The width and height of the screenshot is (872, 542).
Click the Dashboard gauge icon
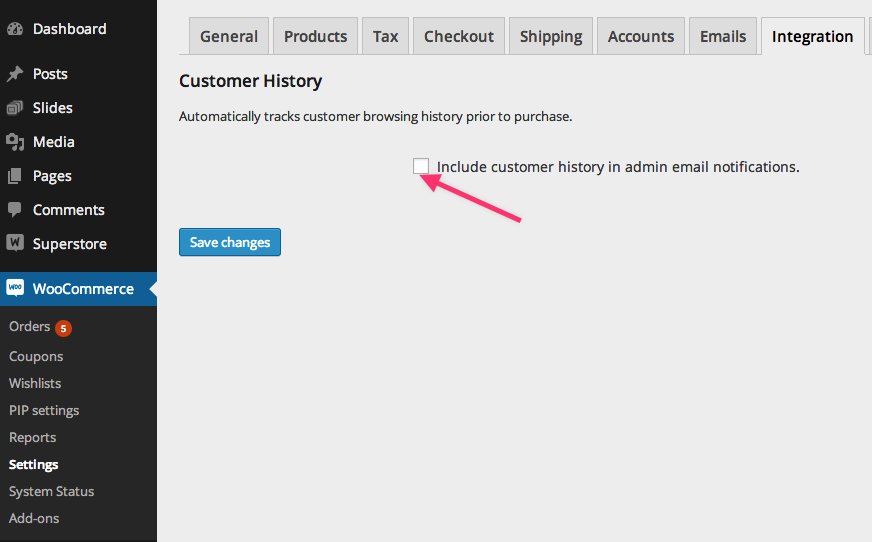pyautogui.click(x=15, y=29)
